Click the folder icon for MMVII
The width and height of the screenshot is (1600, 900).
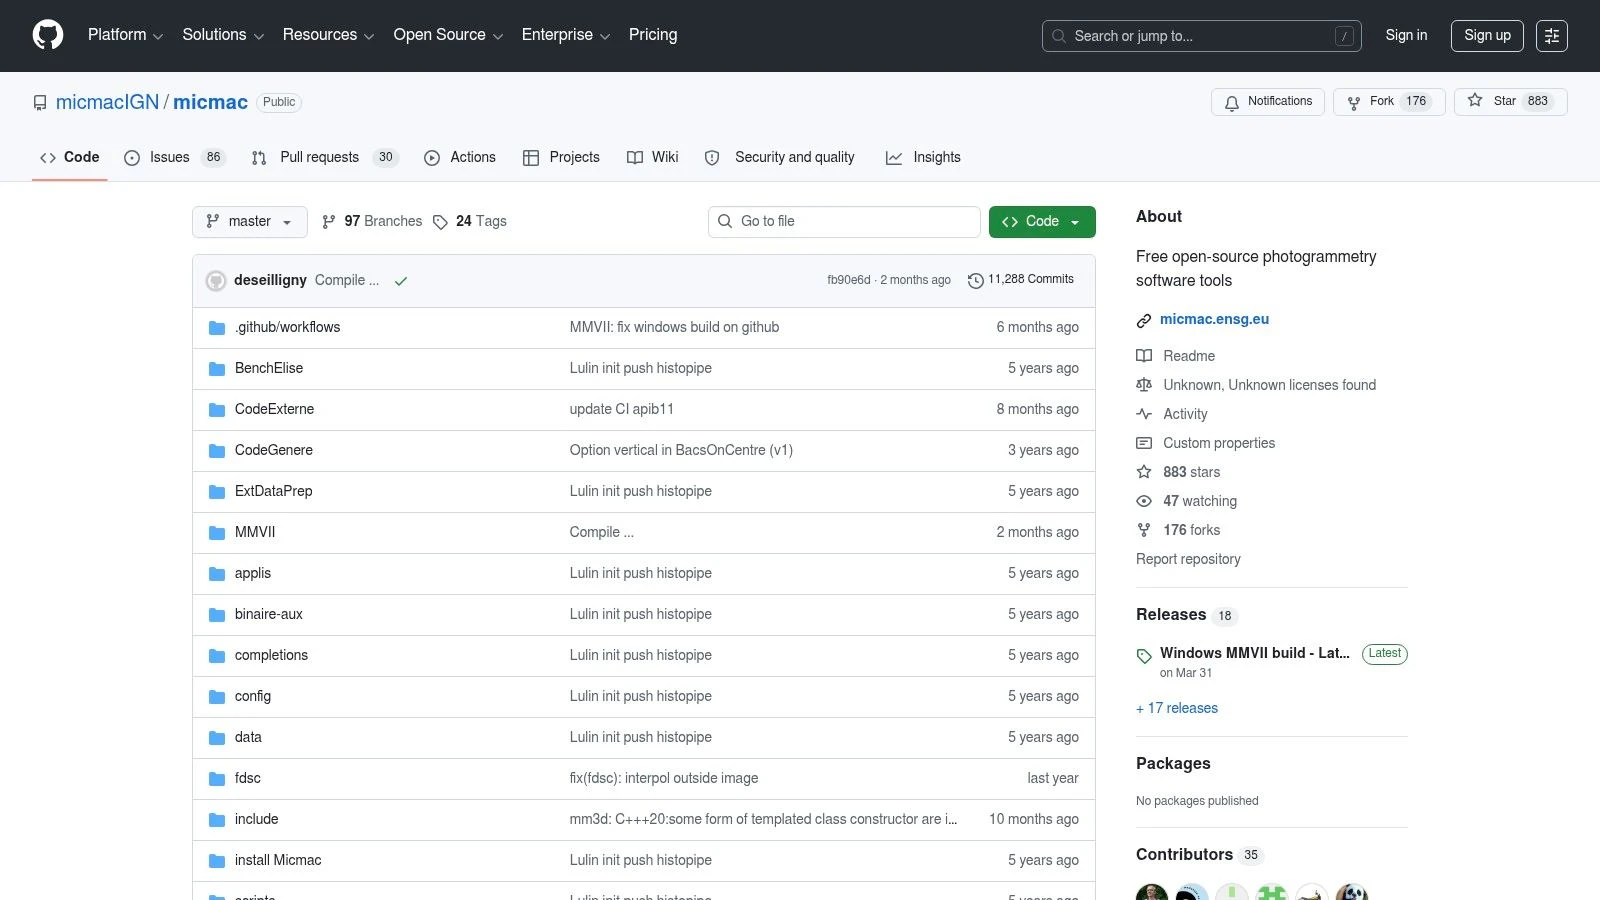217,533
